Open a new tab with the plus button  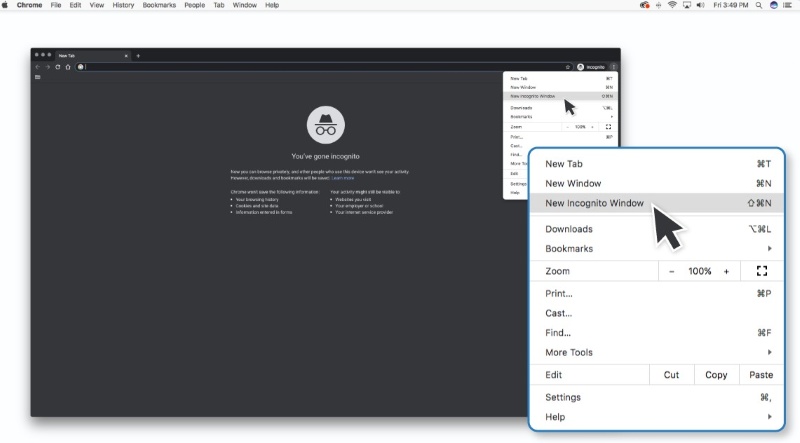point(138,55)
